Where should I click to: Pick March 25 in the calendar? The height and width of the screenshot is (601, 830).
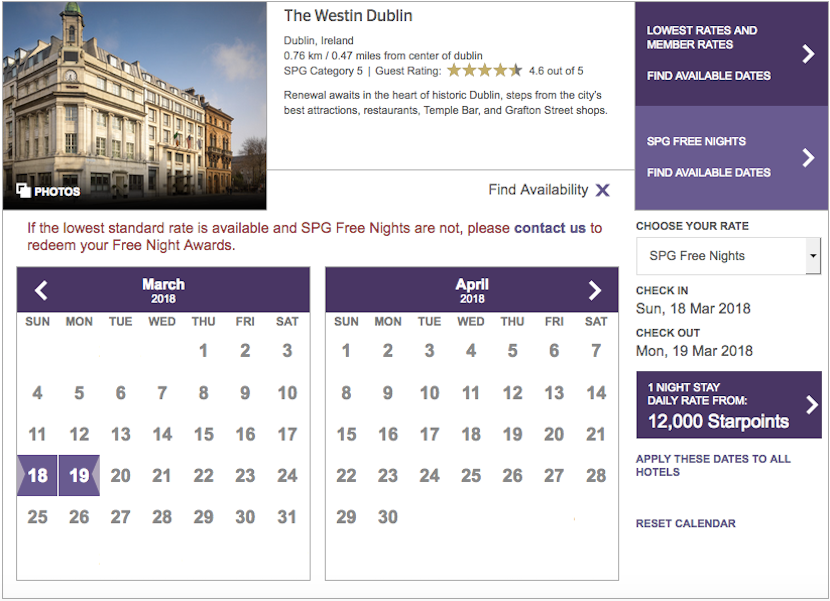click(x=38, y=517)
